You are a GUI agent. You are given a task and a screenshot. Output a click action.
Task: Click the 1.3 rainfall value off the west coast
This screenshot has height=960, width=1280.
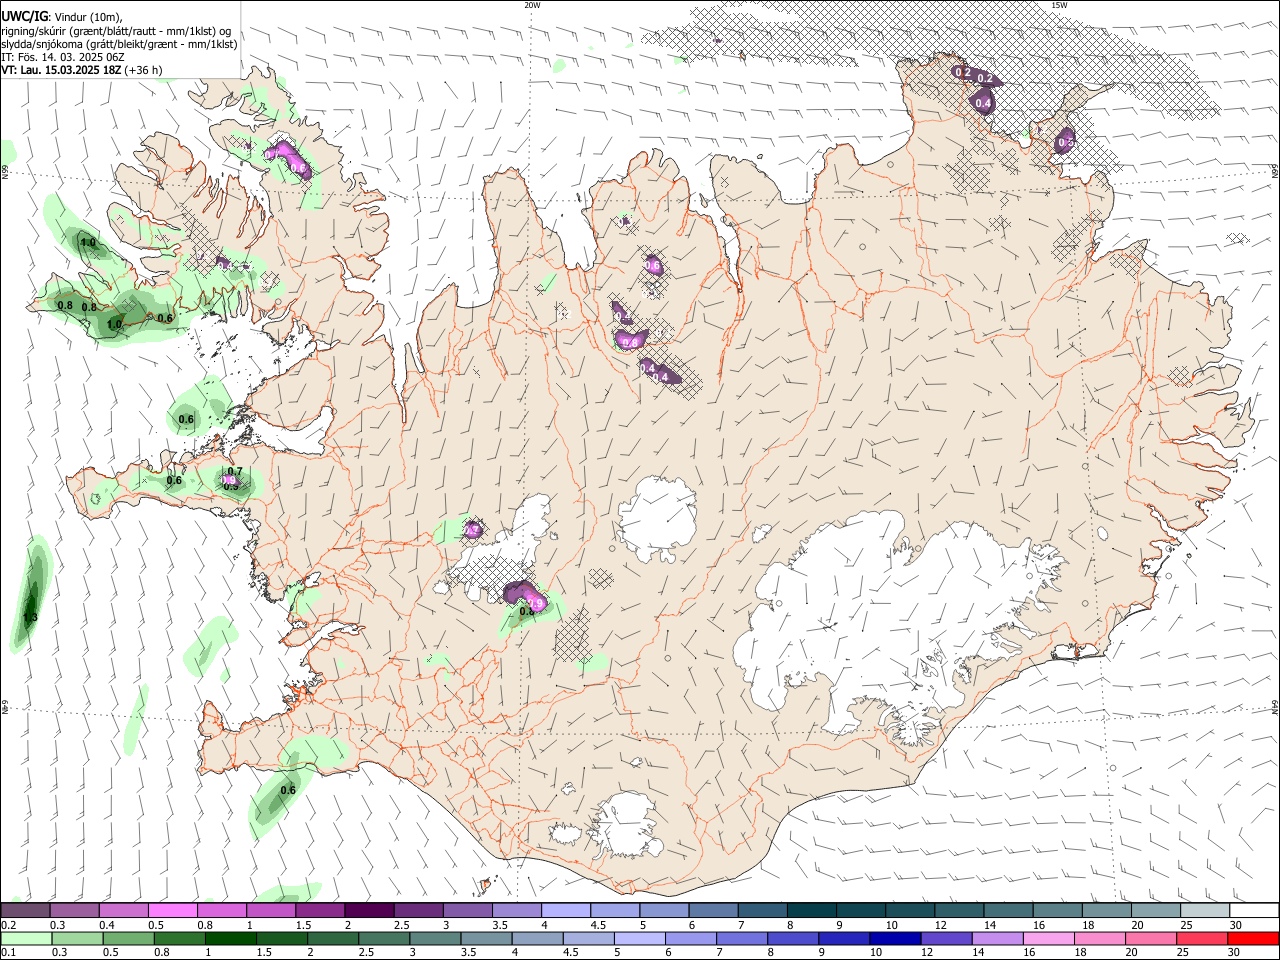[30, 617]
